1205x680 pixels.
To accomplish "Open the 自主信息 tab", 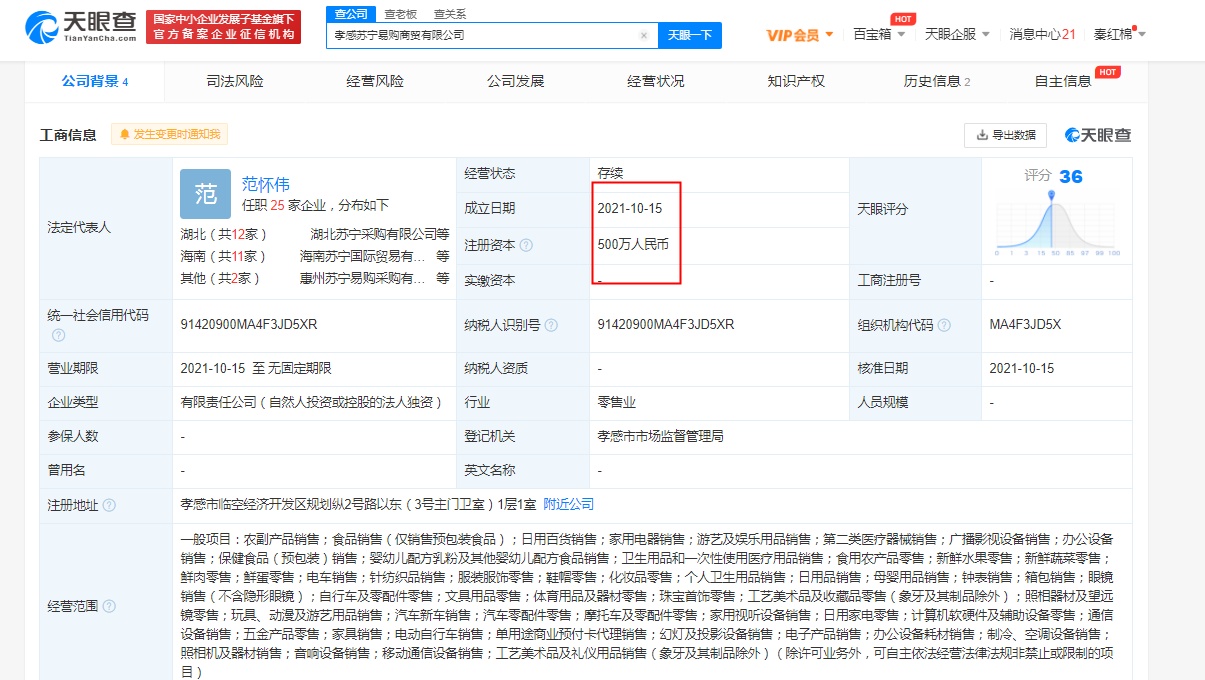I will coord(1063,81).
